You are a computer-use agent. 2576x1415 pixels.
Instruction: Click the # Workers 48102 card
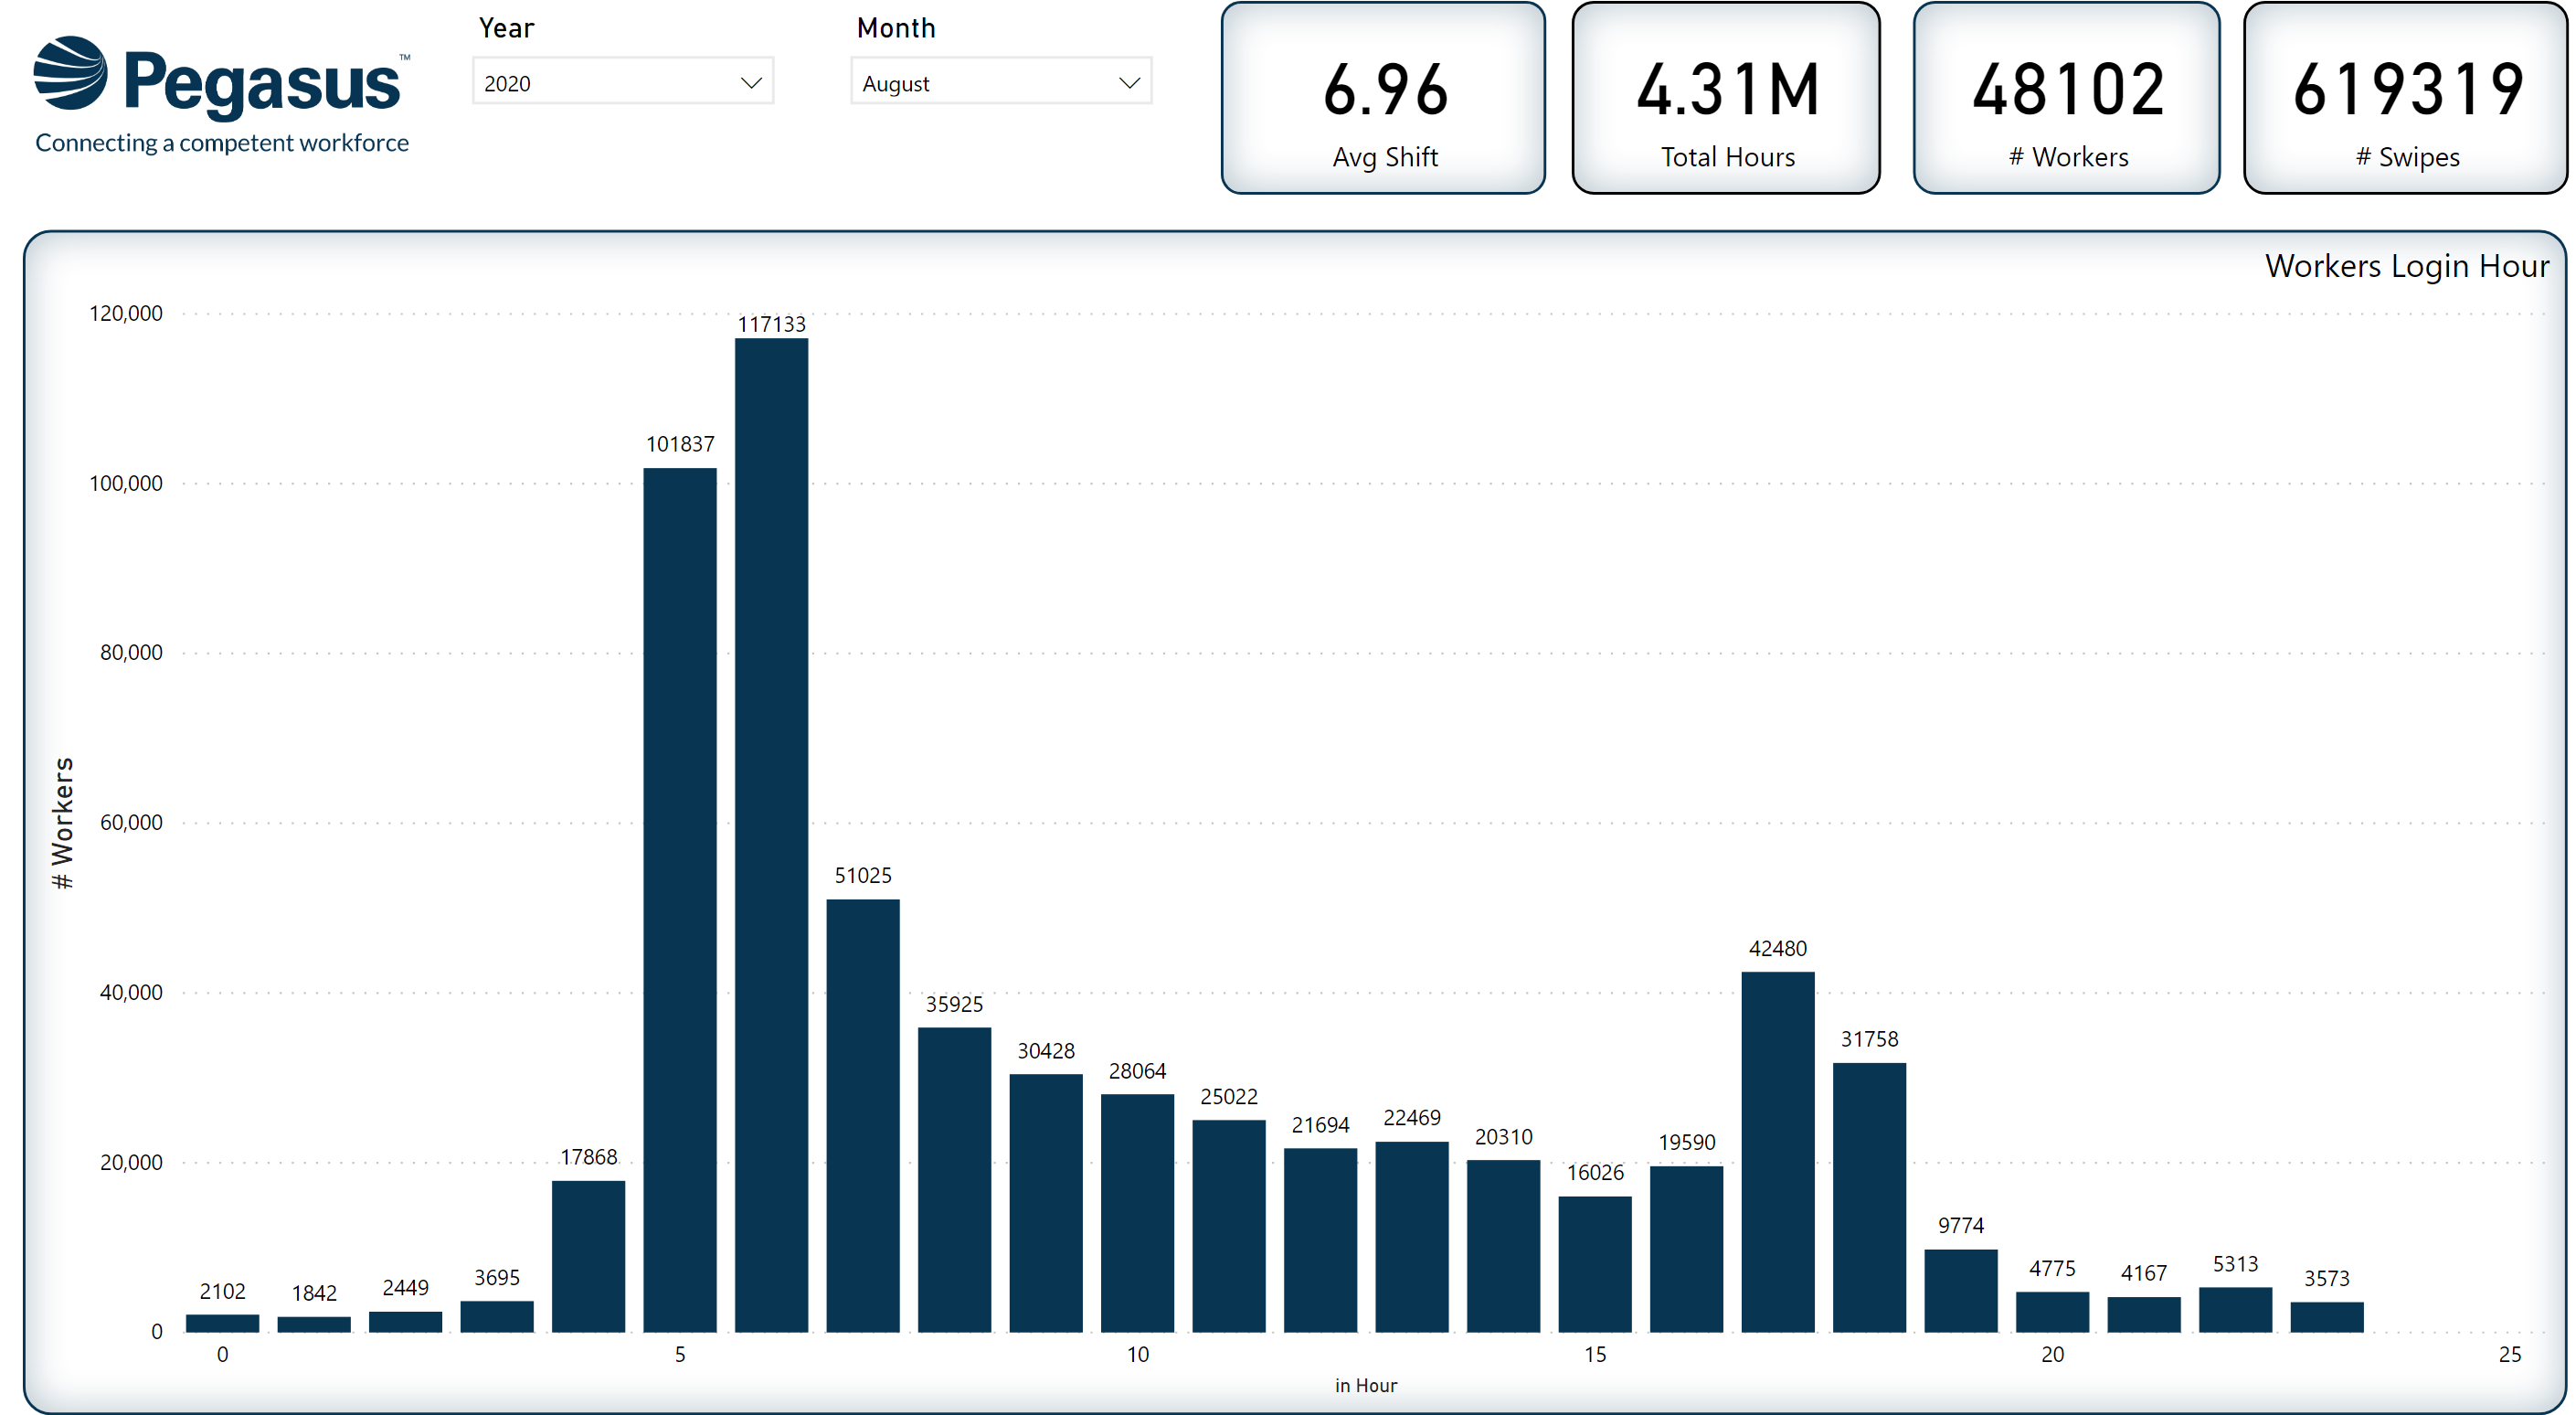click(2066, 98)
